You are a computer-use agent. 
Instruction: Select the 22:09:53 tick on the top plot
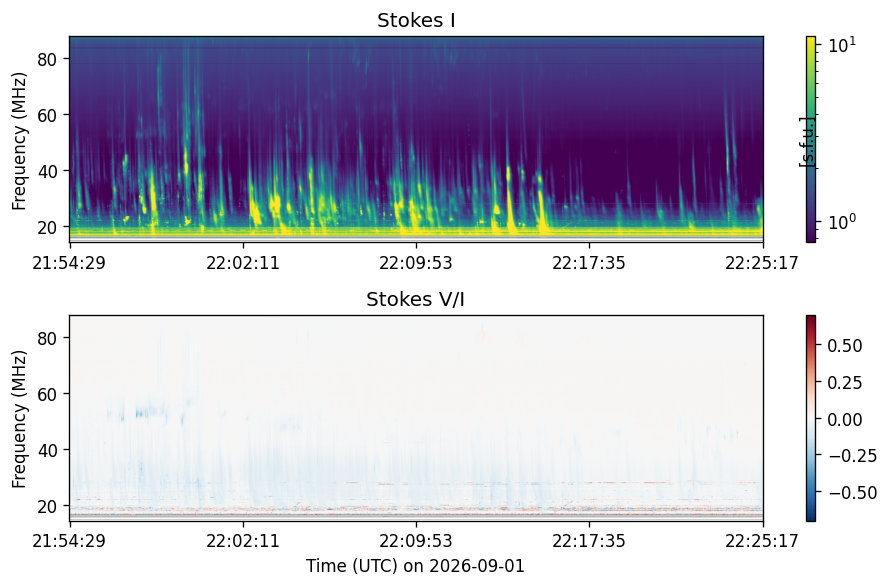point(416,263)
